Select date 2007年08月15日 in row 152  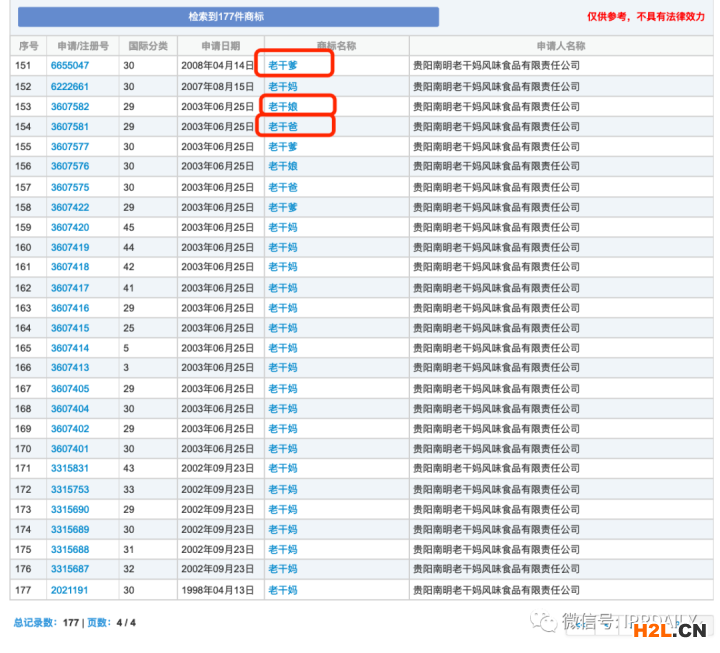pyautogui.click(x=218, y=87)
